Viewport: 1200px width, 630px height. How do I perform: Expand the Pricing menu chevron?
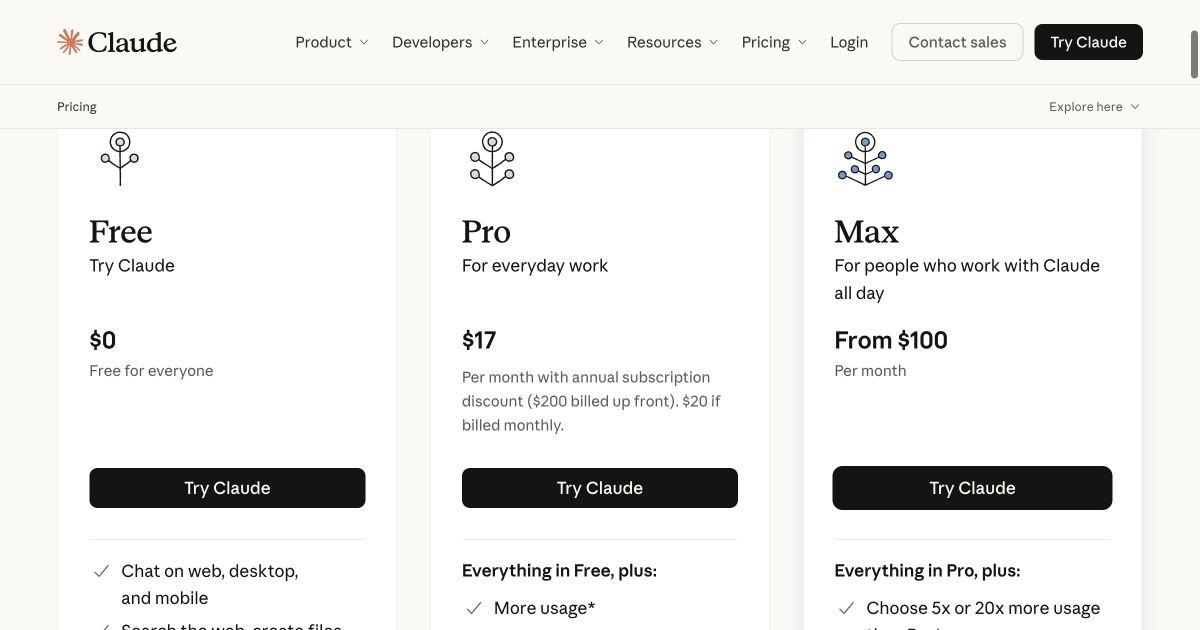[802, 42]
